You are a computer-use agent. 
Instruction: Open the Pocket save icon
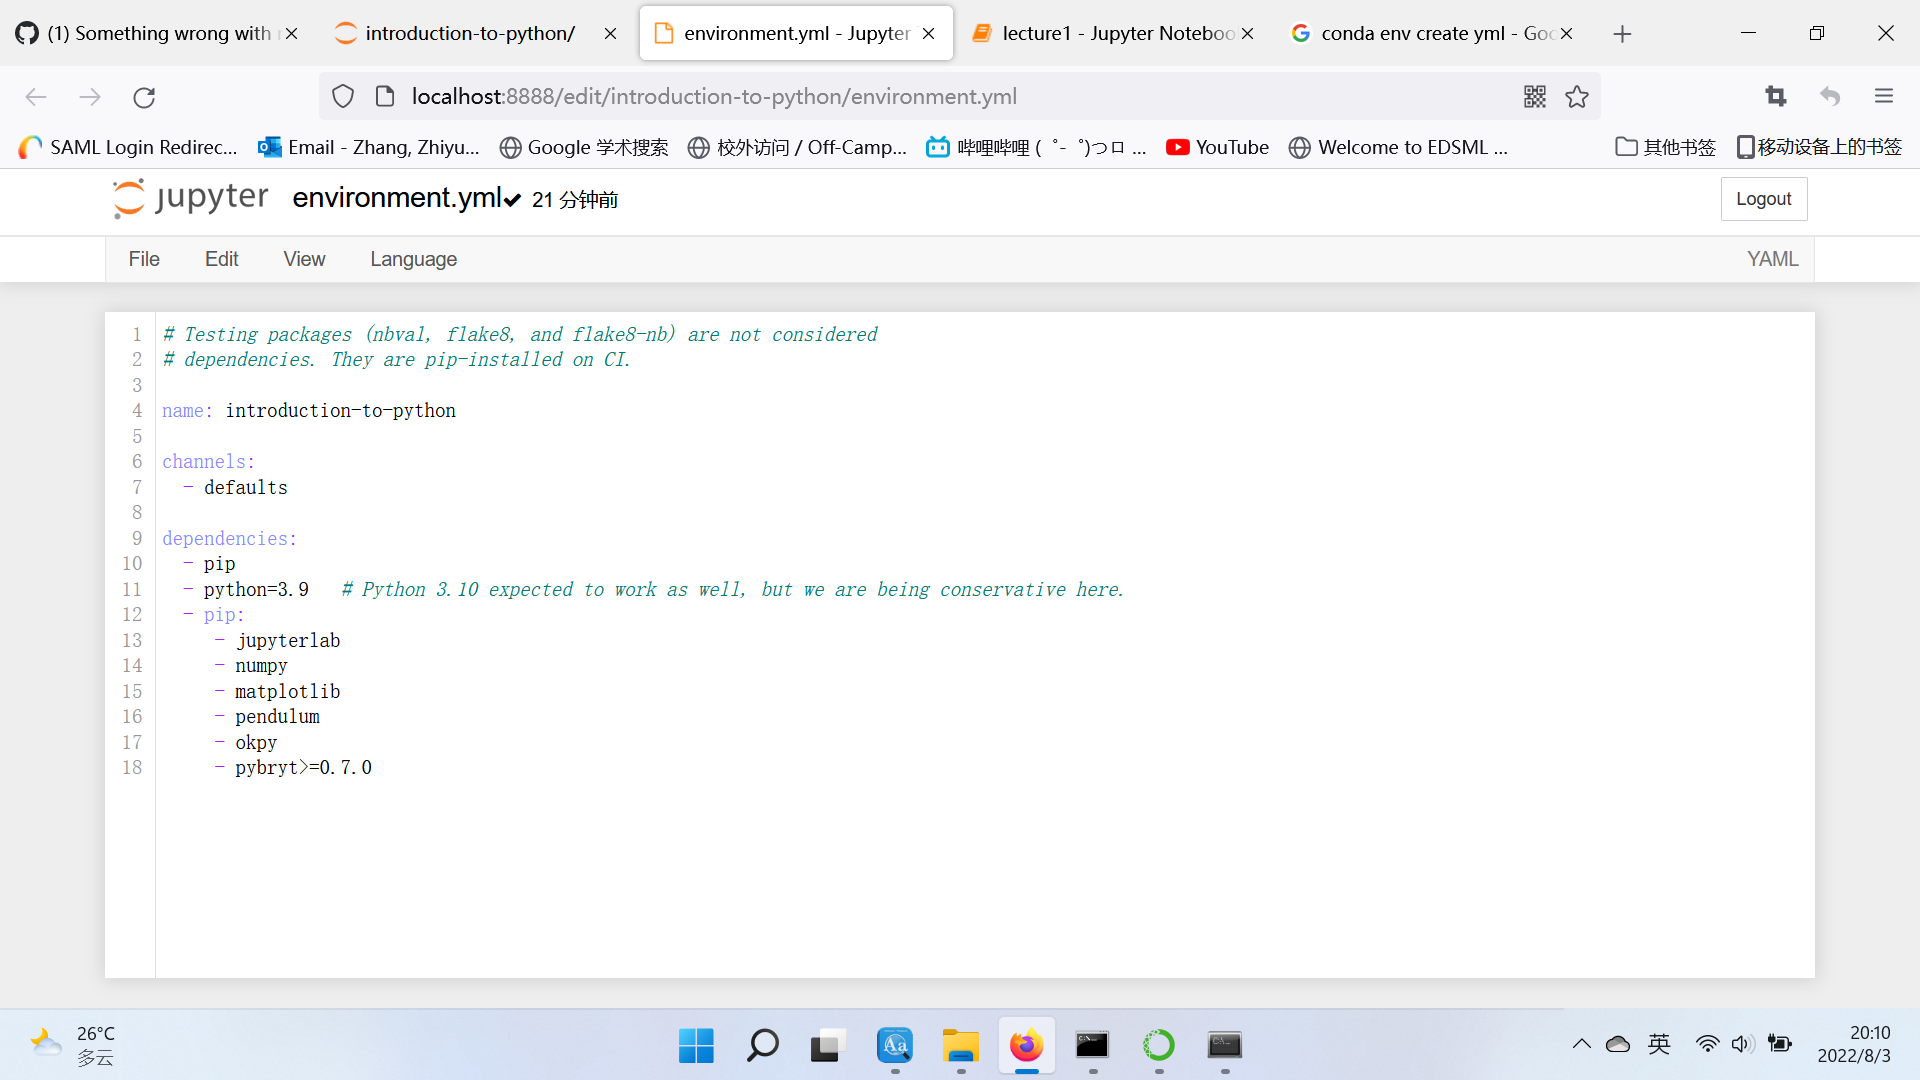coord(1830,96)
